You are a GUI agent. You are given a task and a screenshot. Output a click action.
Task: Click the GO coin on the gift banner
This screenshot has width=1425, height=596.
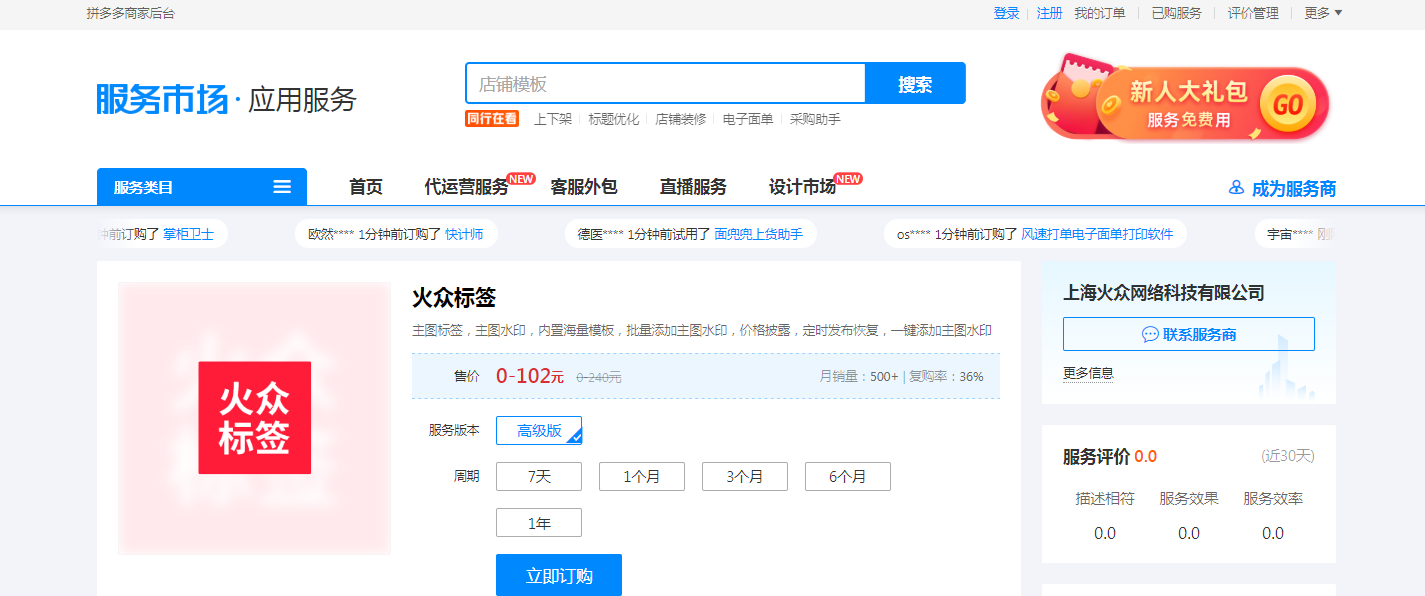(1288, 105)
